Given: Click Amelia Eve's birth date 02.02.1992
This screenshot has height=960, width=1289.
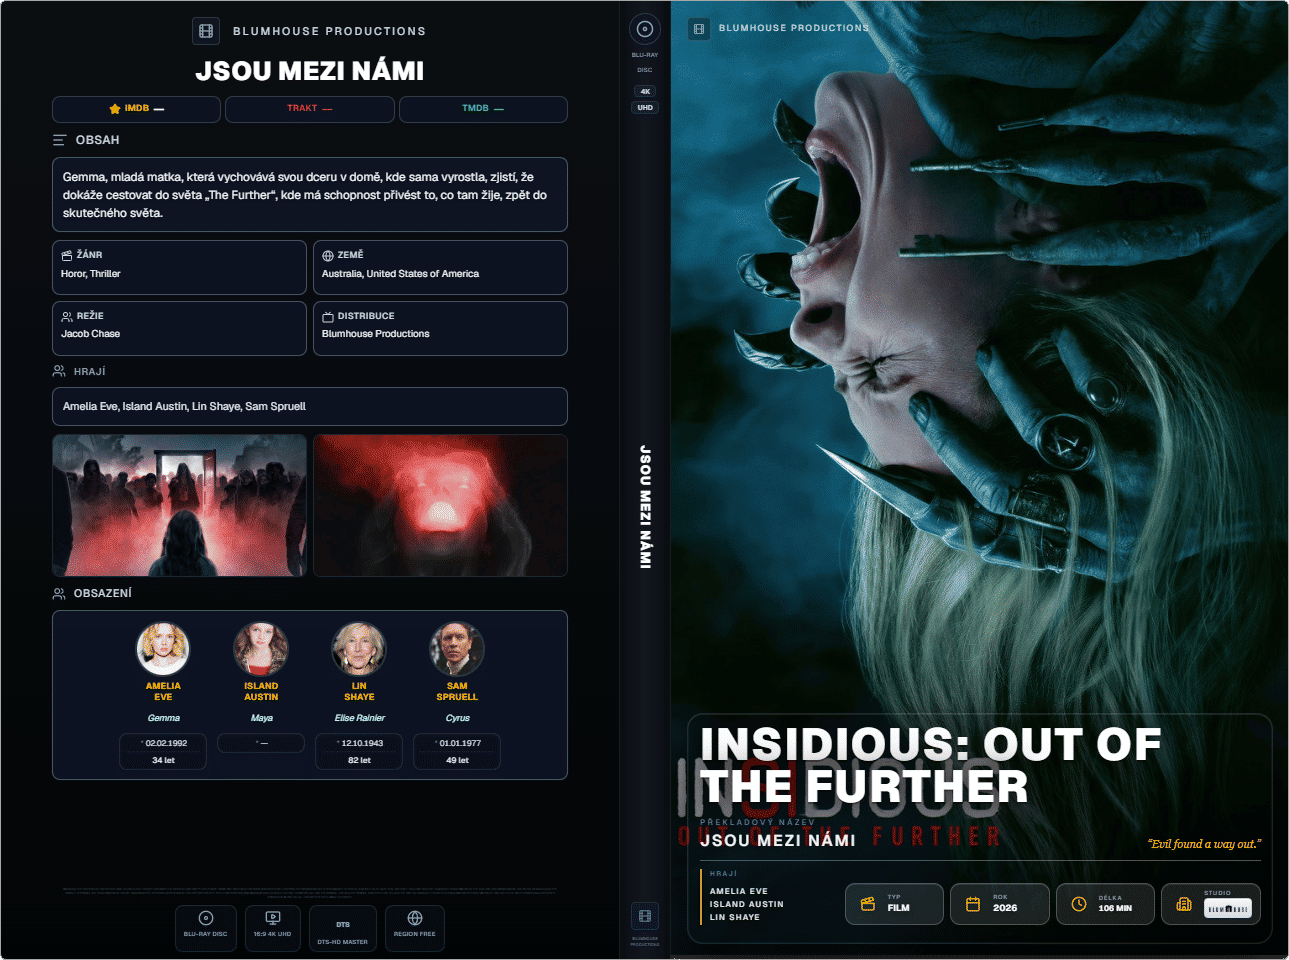Looking at the screenshot, I should [166, 743].
